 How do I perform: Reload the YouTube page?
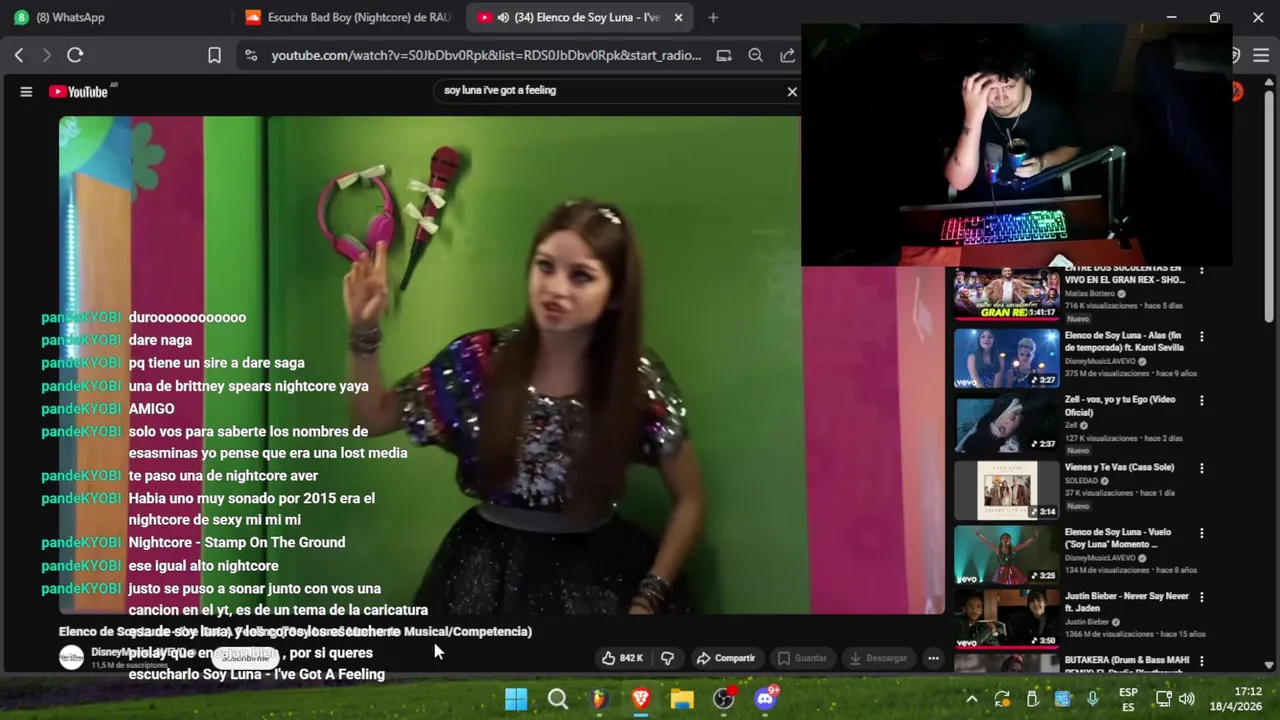(75, 55)
